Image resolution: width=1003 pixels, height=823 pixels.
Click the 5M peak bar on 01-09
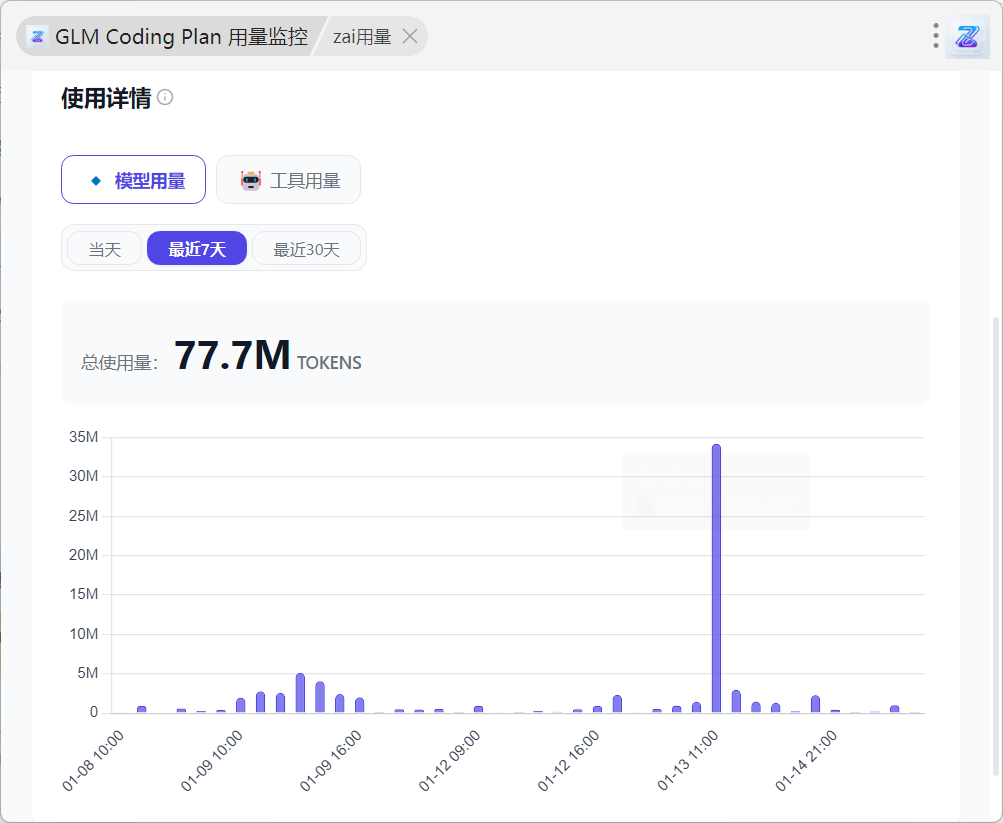tap(300, 693)
